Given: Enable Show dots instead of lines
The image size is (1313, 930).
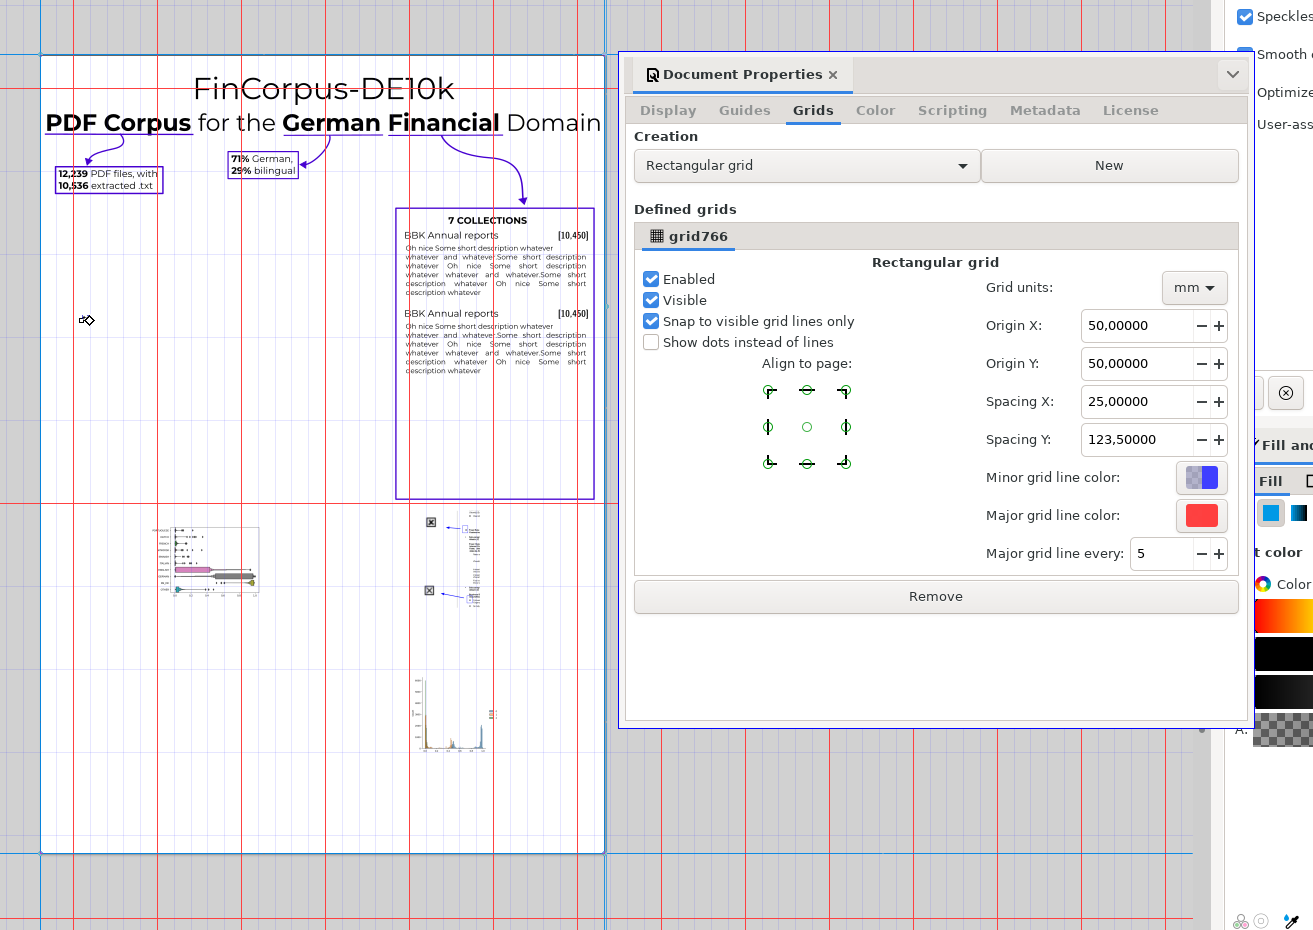Looking at the screenshot, I should 651,343.
